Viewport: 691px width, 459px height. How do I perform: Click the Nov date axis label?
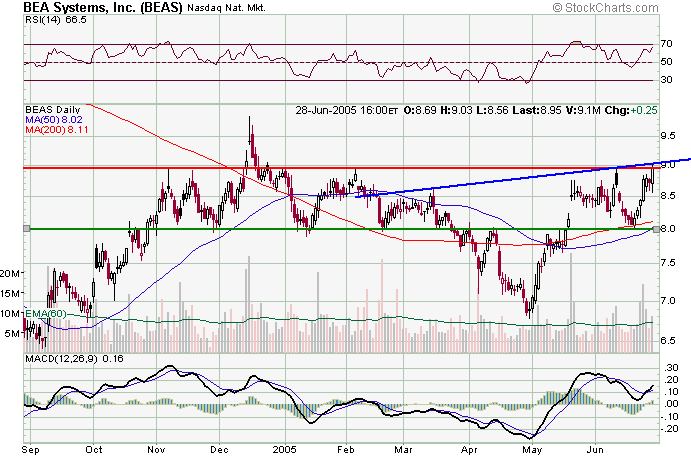[156, 450]
